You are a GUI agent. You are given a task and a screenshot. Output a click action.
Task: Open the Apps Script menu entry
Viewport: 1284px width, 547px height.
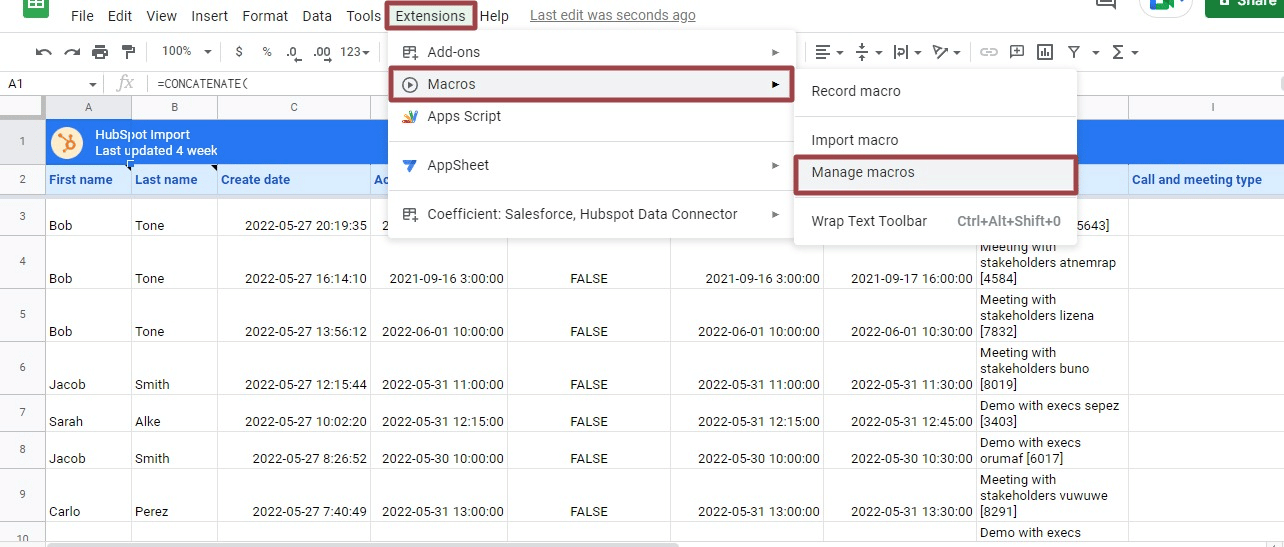coord(464,116)
